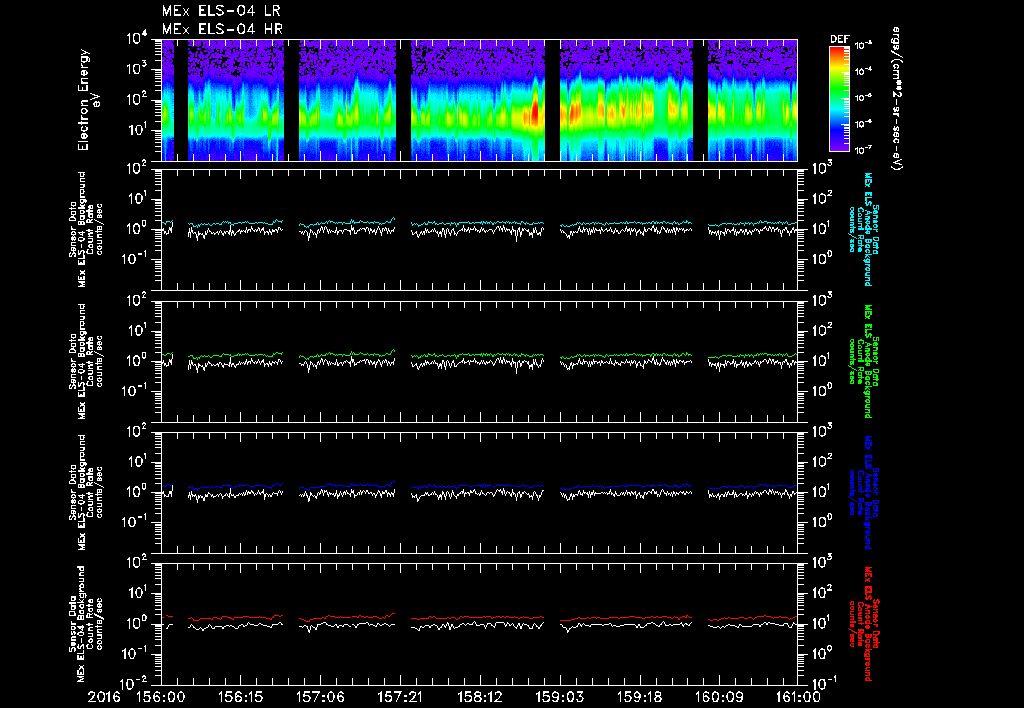Click 10⁻¹ left-axis tick in green panel
The height and width of the screenshot is (708, 1024).
point(137,391)
